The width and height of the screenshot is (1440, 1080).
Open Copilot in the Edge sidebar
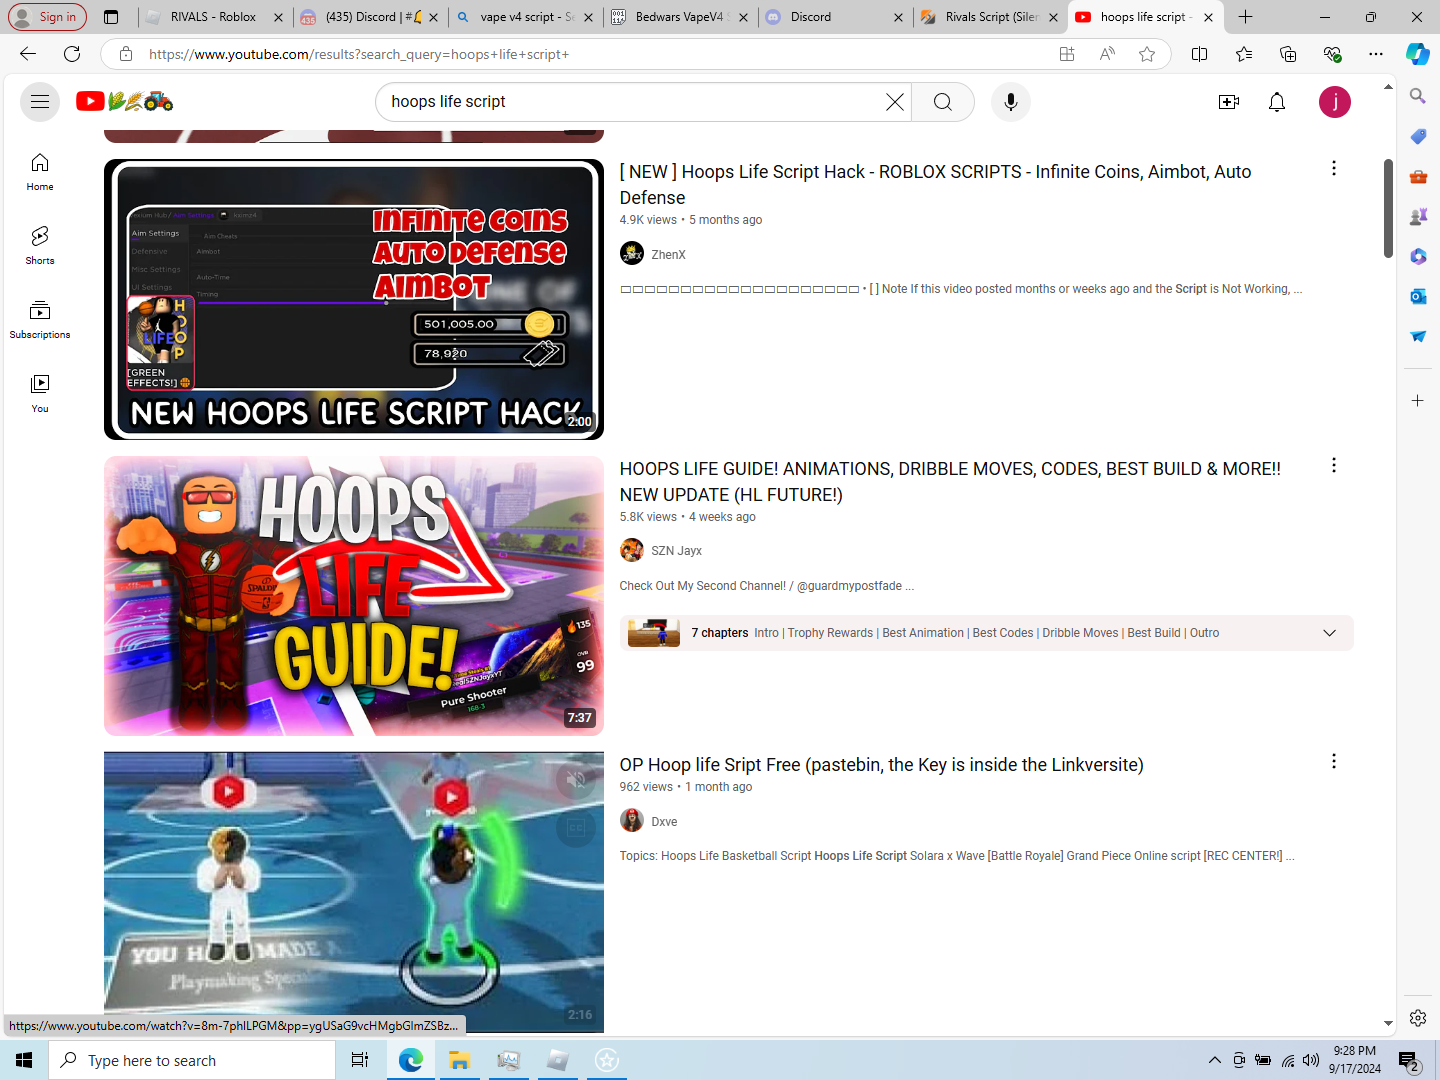point(1418,54)
